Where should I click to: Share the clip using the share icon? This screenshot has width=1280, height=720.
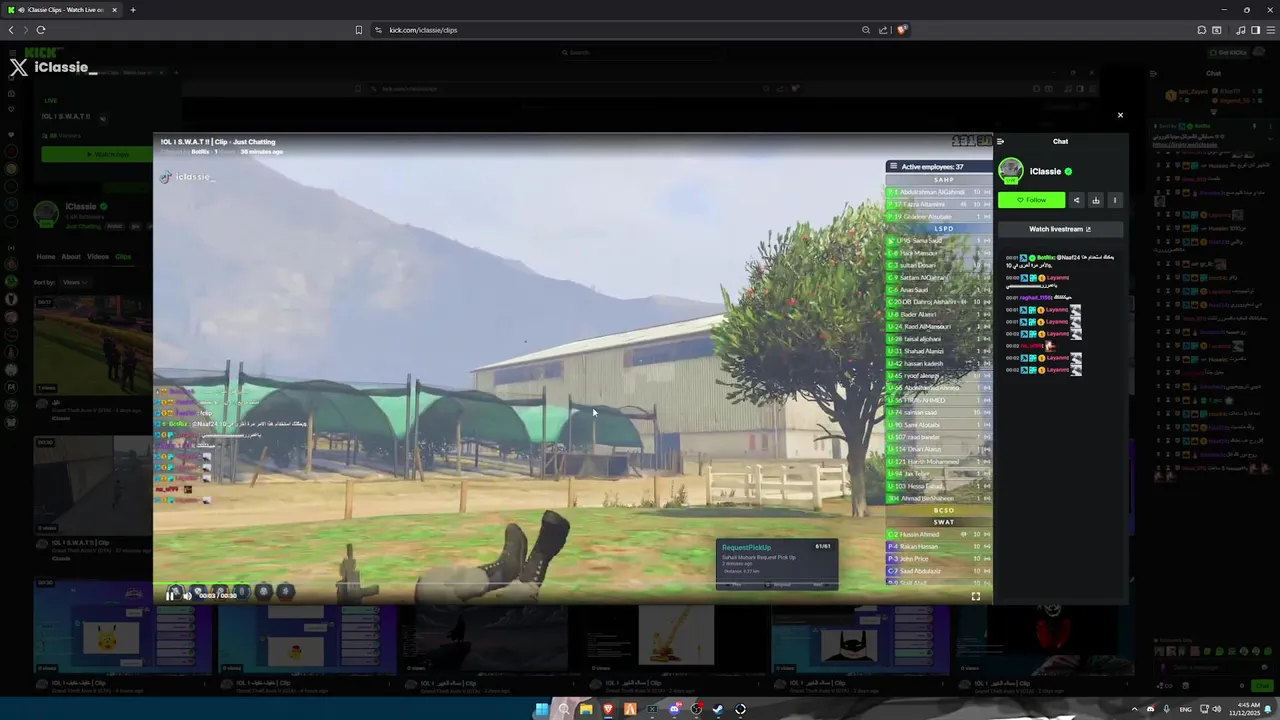pos(1077,200)
